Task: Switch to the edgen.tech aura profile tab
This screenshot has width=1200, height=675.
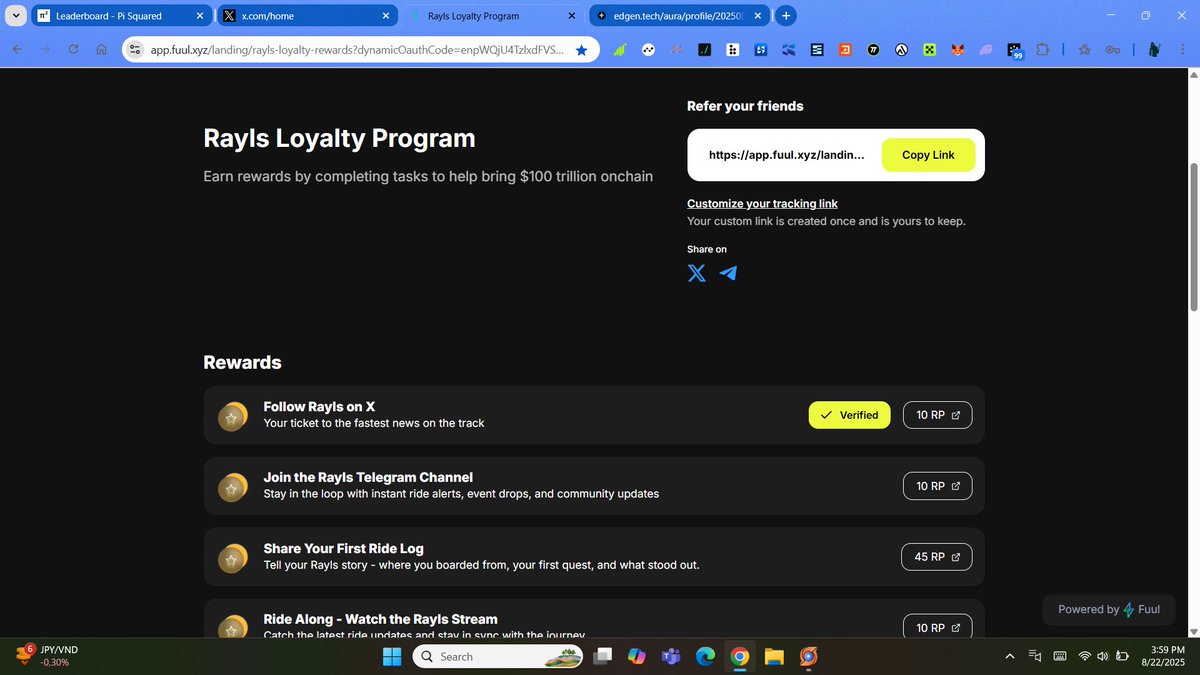Action: click(x=680, y=16)
